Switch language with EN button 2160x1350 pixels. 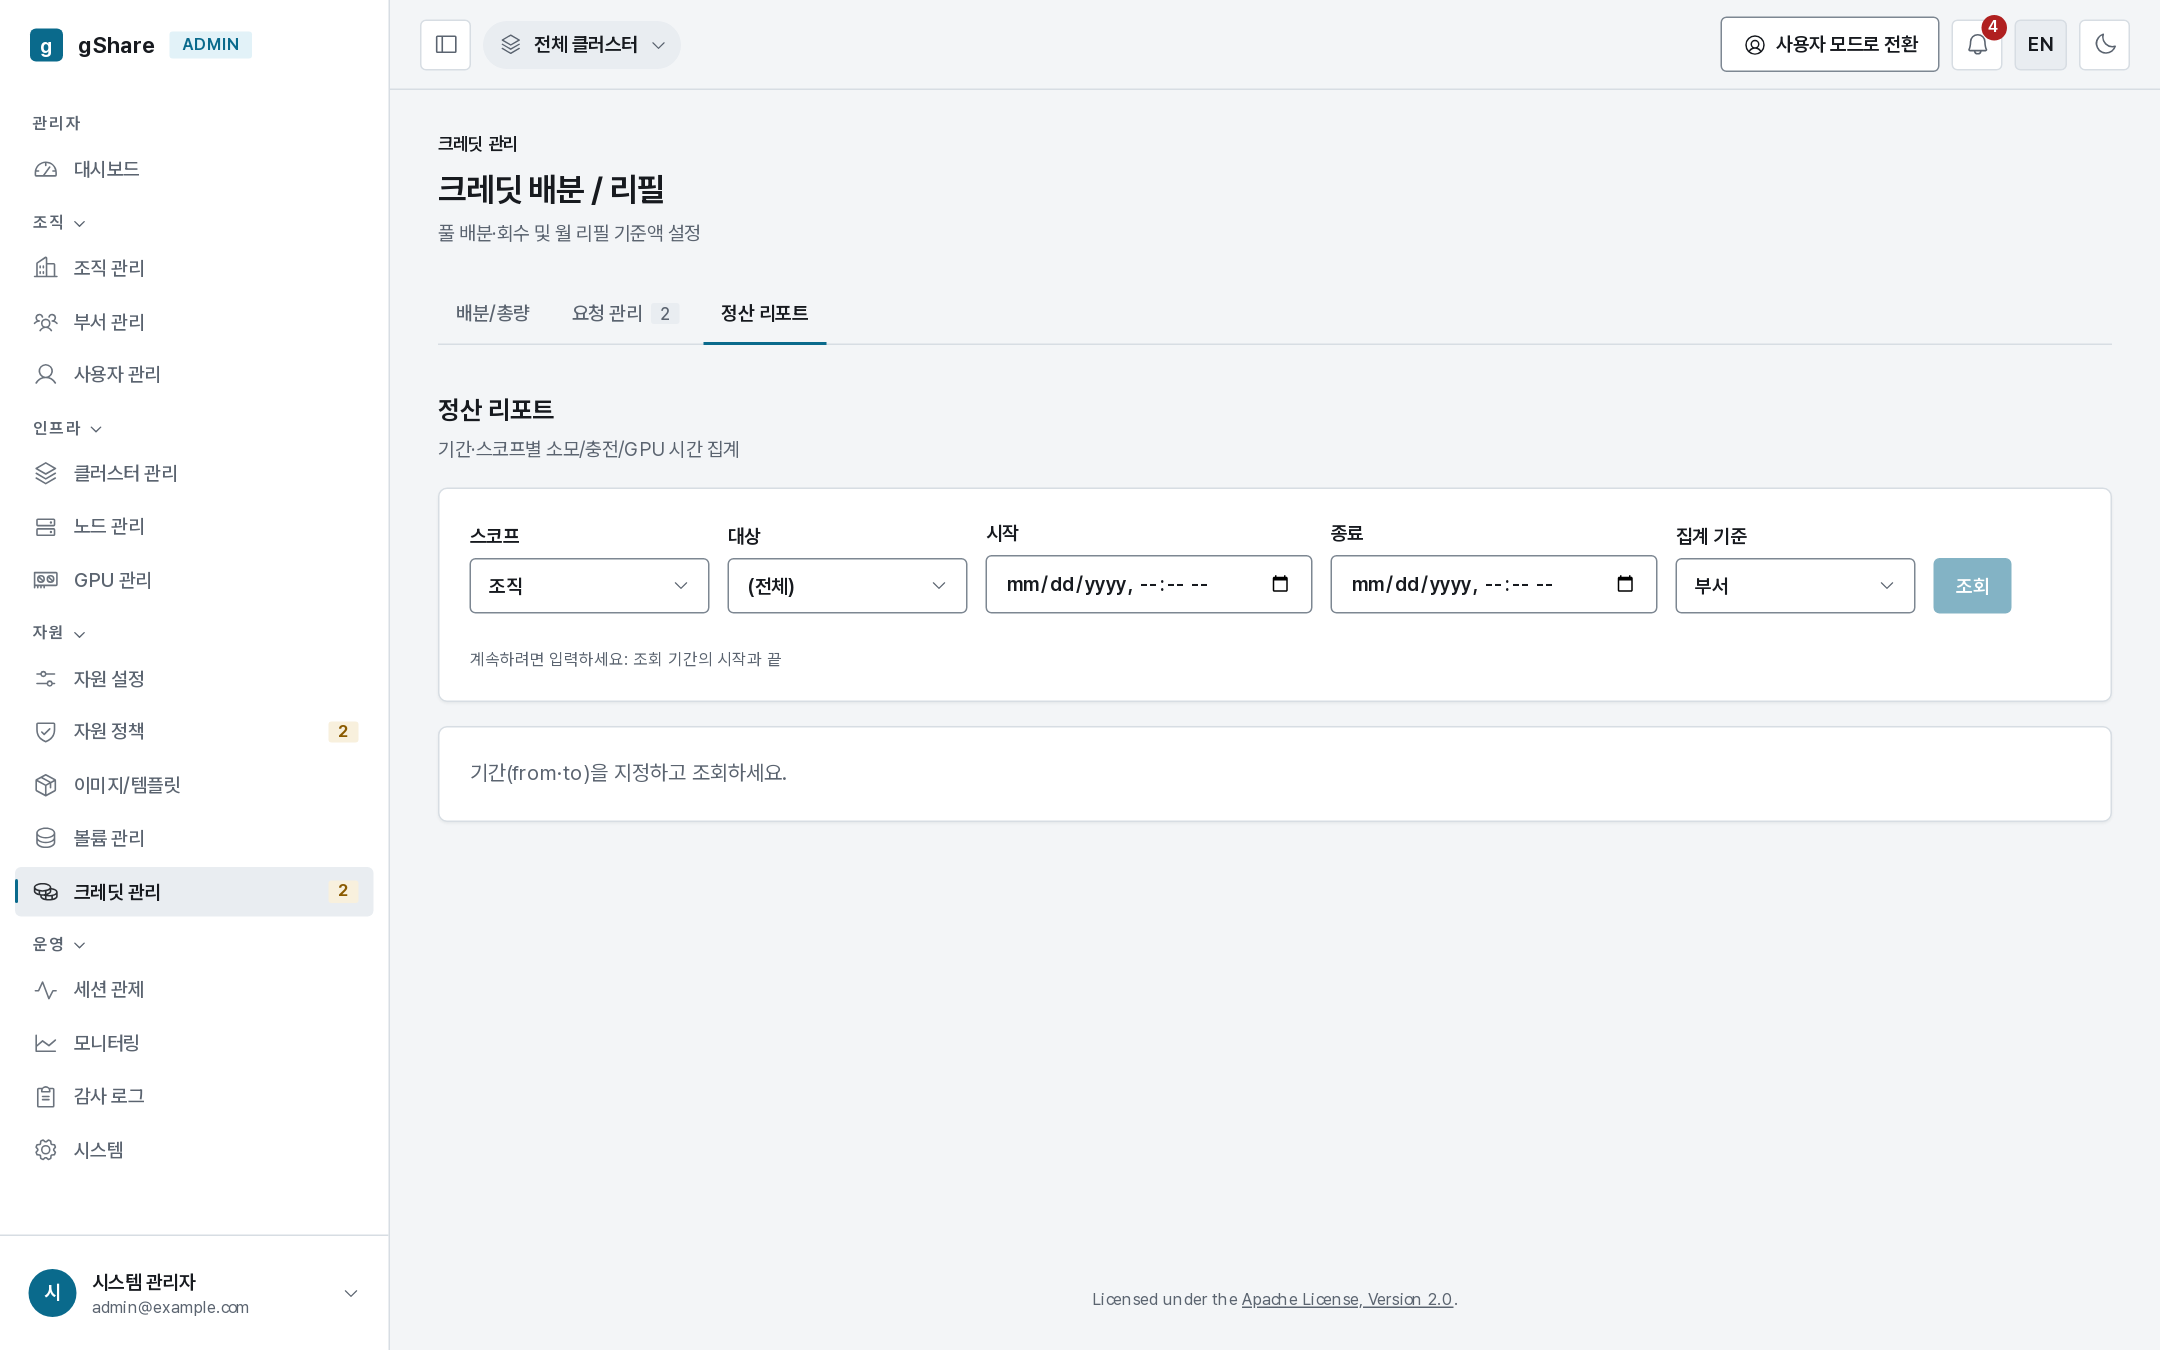click(2040, 45)
